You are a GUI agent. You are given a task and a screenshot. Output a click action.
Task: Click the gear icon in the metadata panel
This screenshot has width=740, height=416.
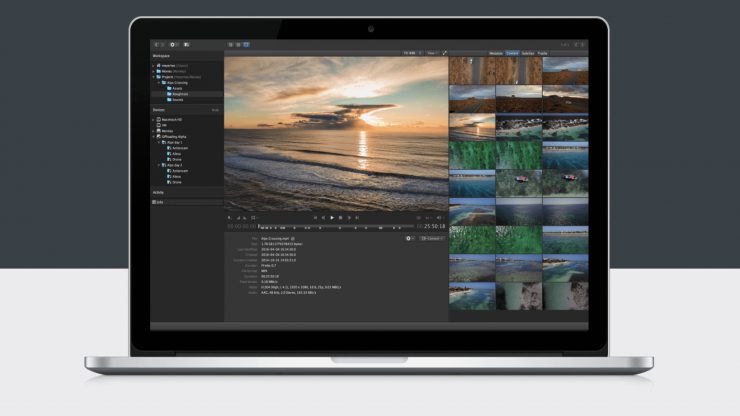(x=410, y=238)
